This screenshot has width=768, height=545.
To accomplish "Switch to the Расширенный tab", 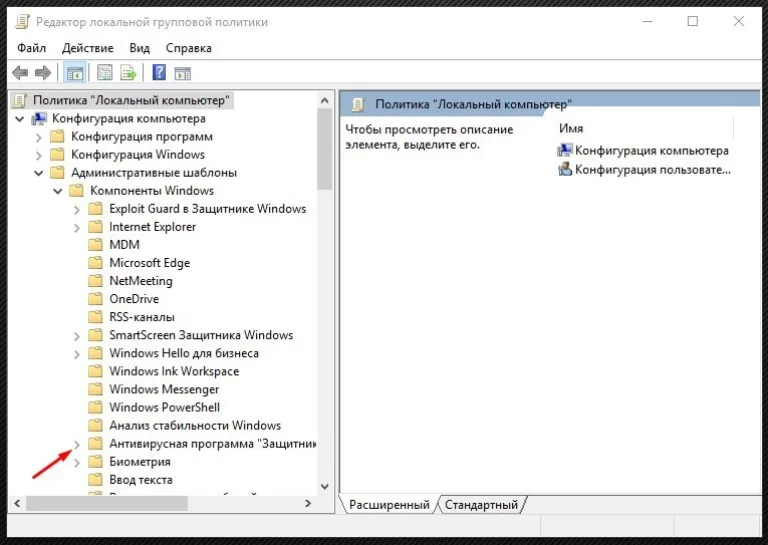I will tap(389, 504).
